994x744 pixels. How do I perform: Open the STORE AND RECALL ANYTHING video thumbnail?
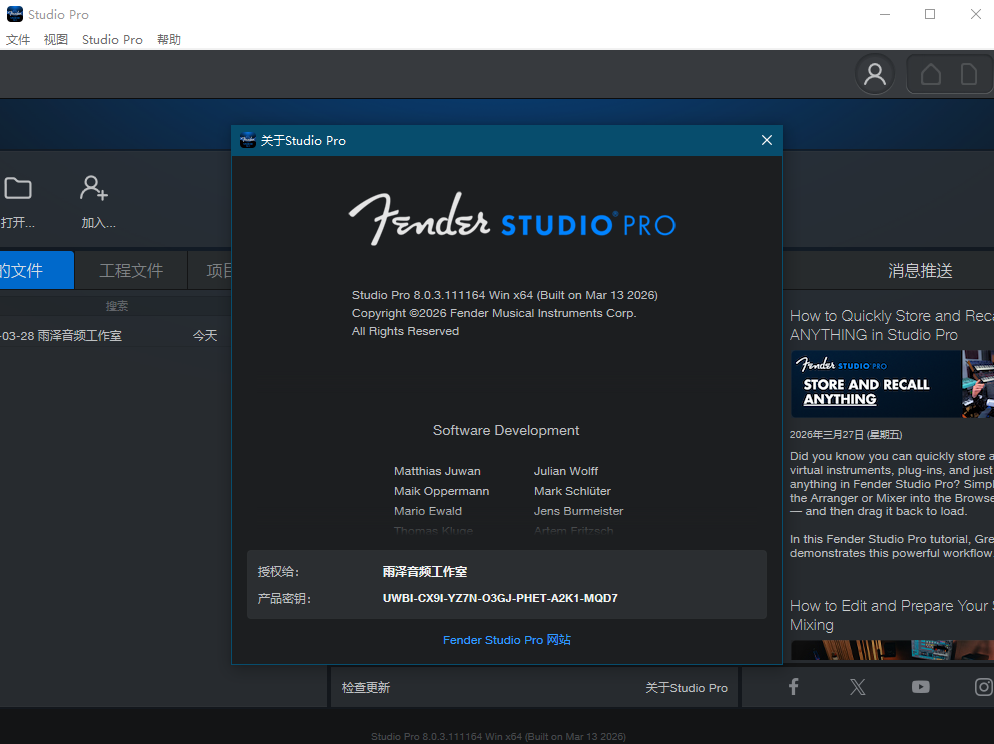point(890,384)
